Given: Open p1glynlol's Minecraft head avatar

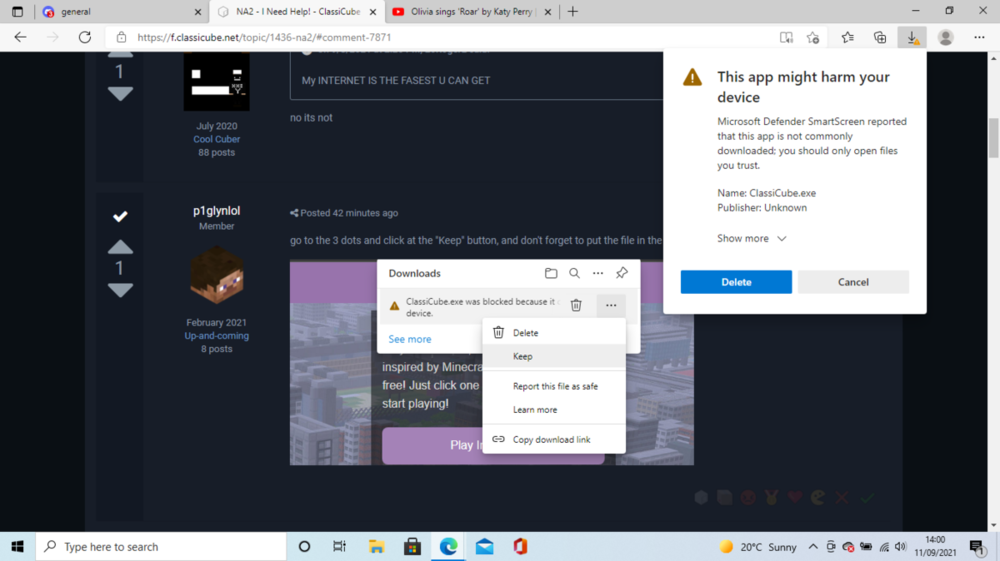Looking at the screenshot, I should click(217, 274).
